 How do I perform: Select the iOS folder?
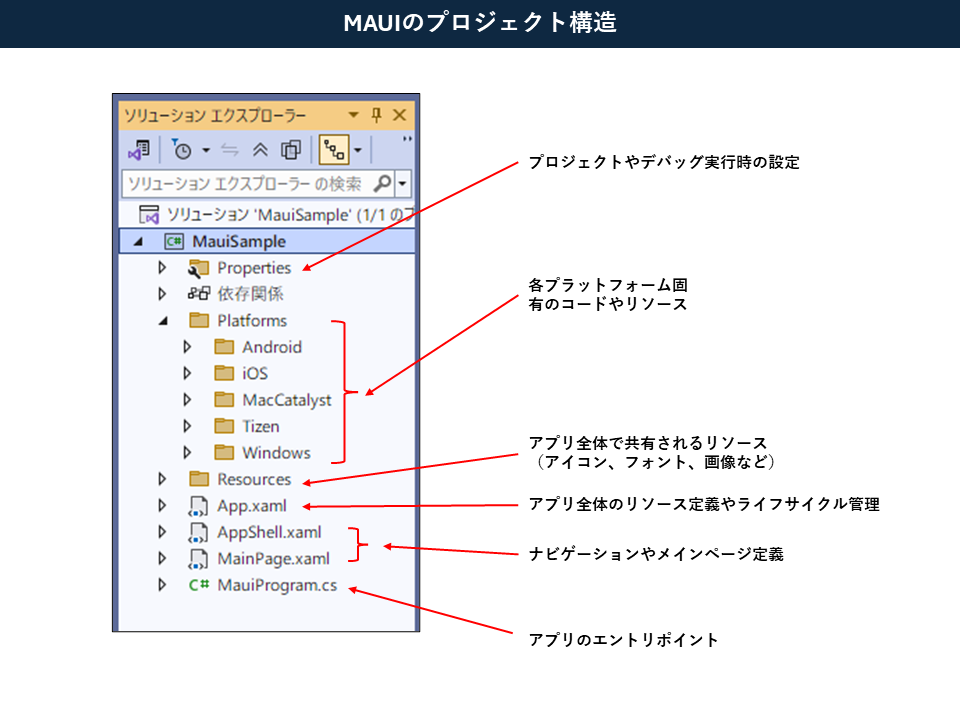pos(255,373)
